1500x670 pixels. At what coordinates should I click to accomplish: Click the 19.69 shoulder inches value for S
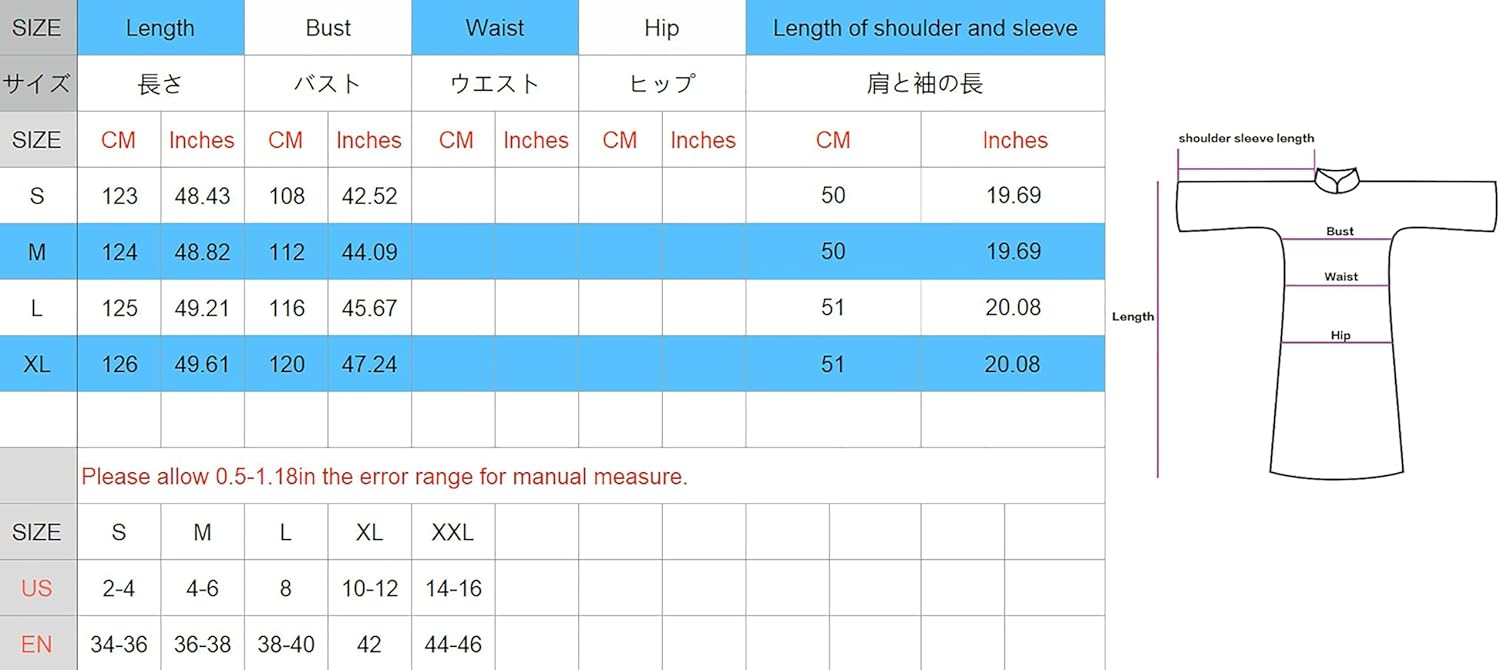coord(1013,196)
